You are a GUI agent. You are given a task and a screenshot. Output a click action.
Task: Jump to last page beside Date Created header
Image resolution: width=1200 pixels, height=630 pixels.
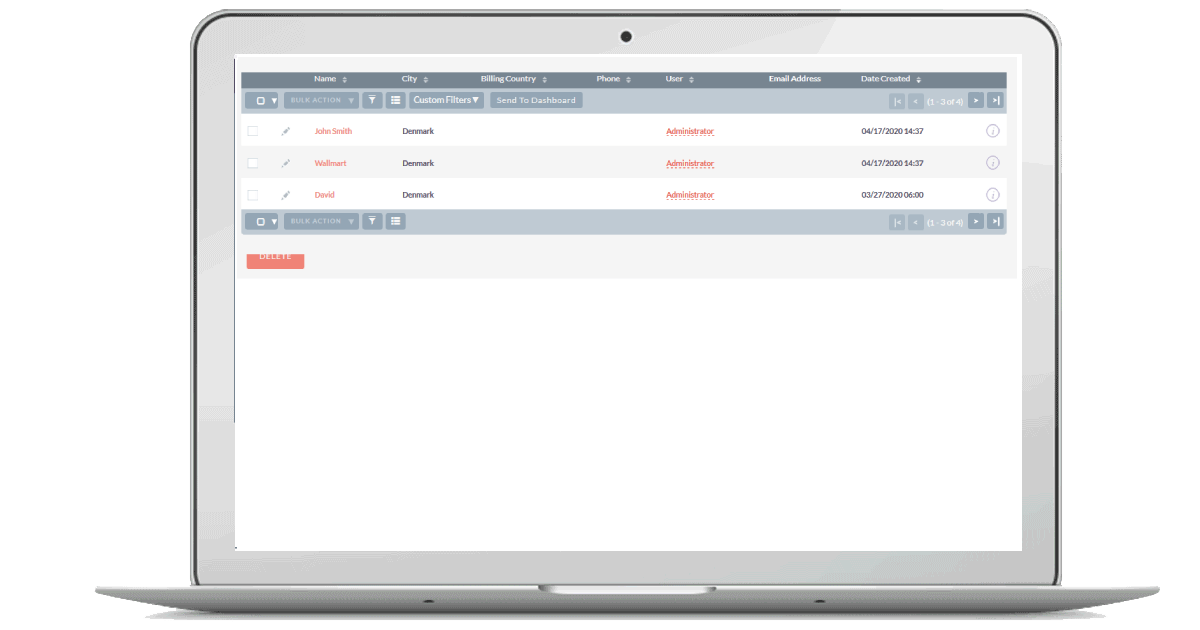pos(995,100)
